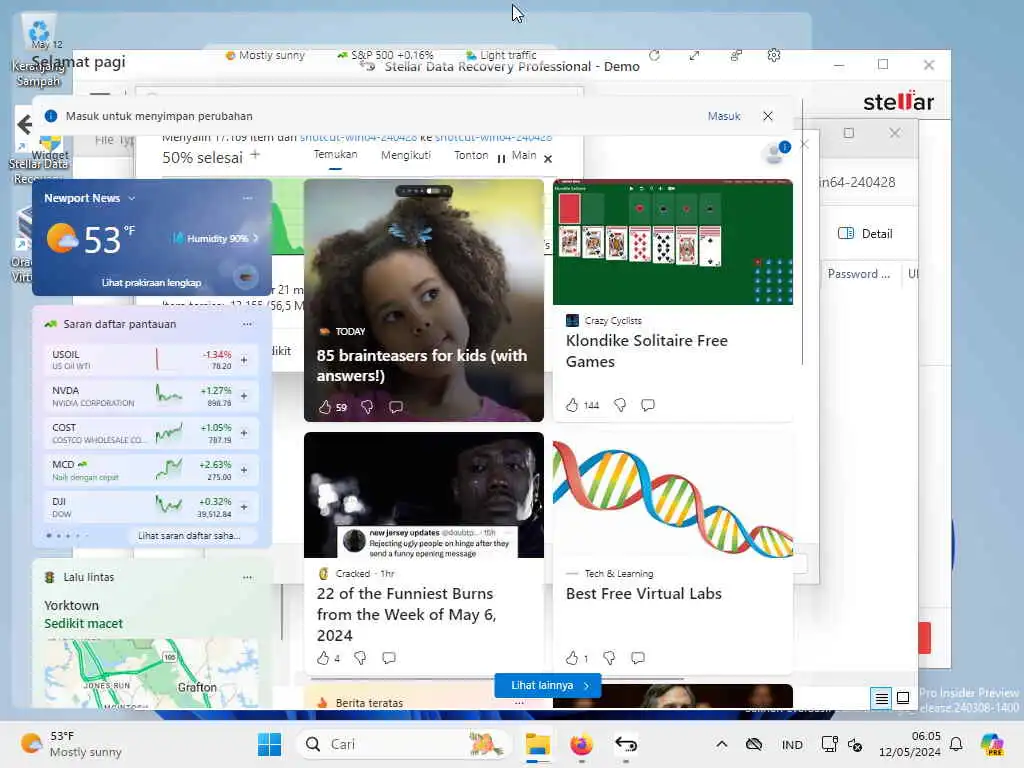The image size is (1024, 768).
Task: Open the clock and date 06.05 panel
Action: [910, 744]
